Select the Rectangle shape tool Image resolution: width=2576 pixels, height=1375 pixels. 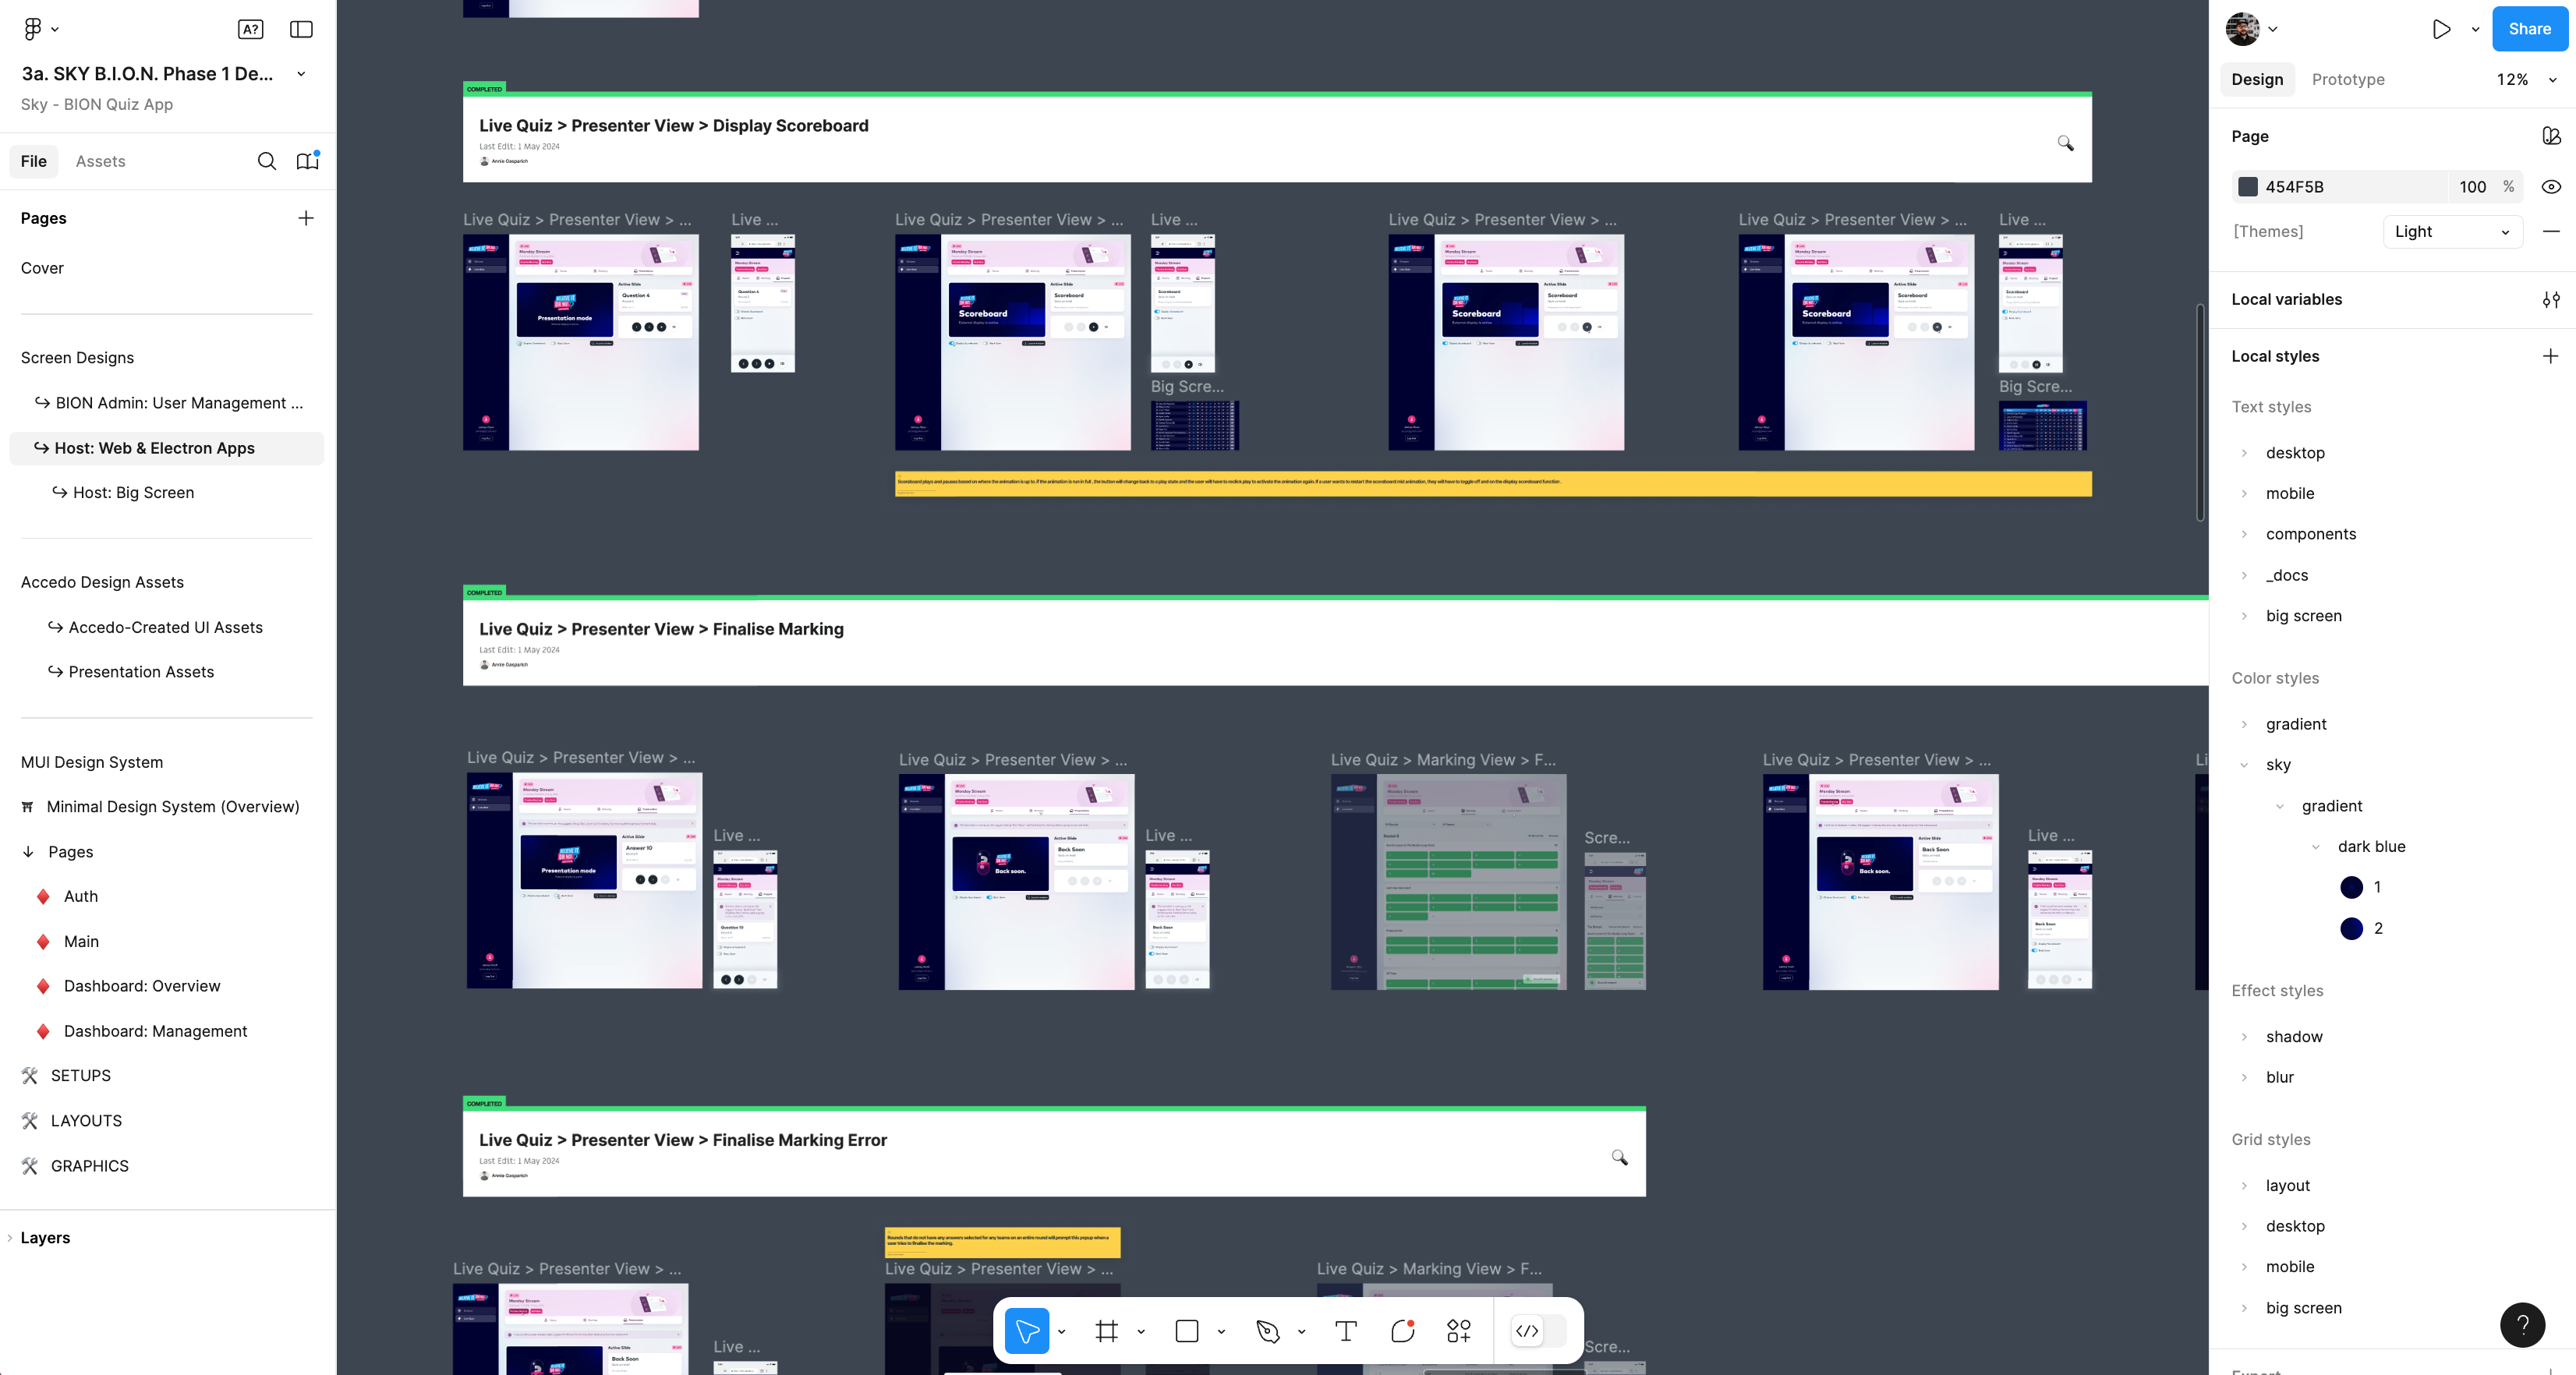[1187, 1331]
